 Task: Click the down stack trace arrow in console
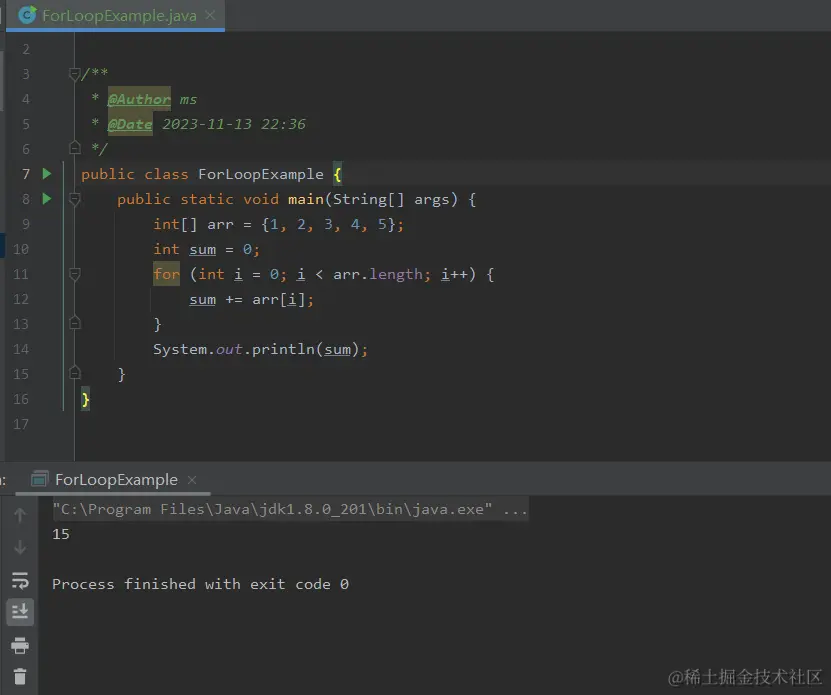(20, 547)
